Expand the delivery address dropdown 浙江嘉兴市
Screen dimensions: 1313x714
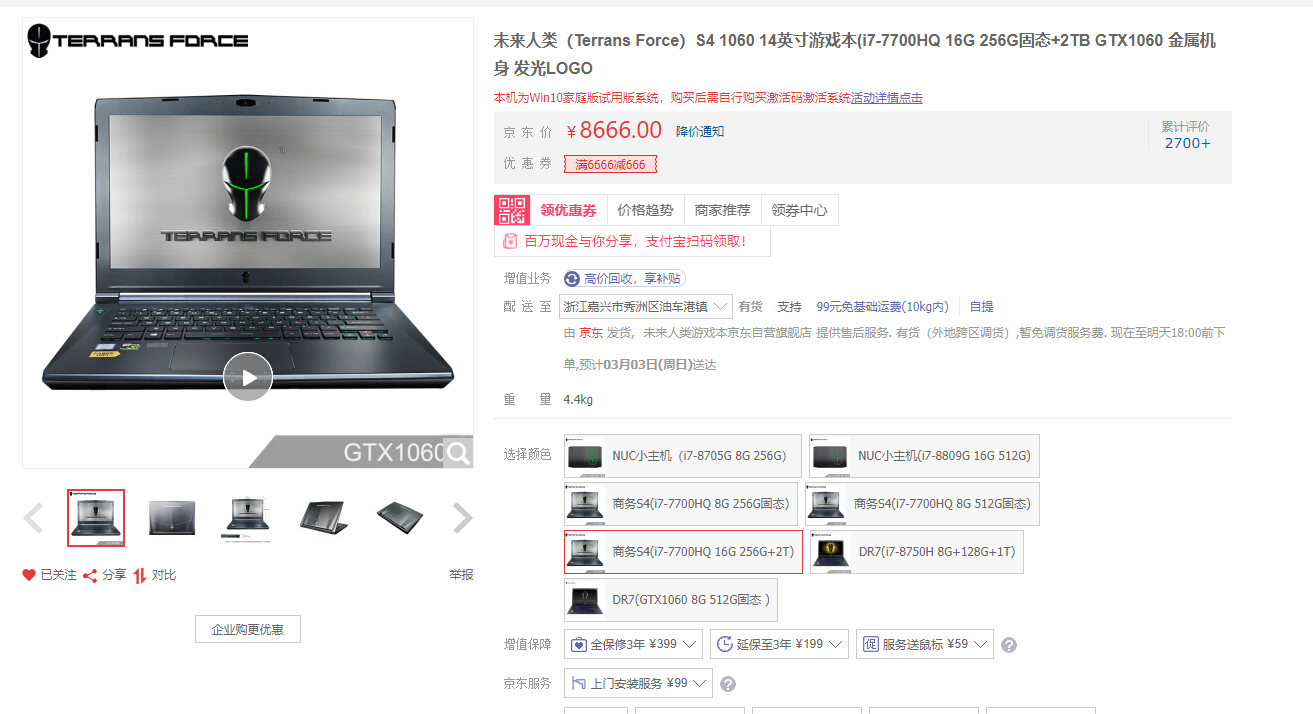click(646, 307)
